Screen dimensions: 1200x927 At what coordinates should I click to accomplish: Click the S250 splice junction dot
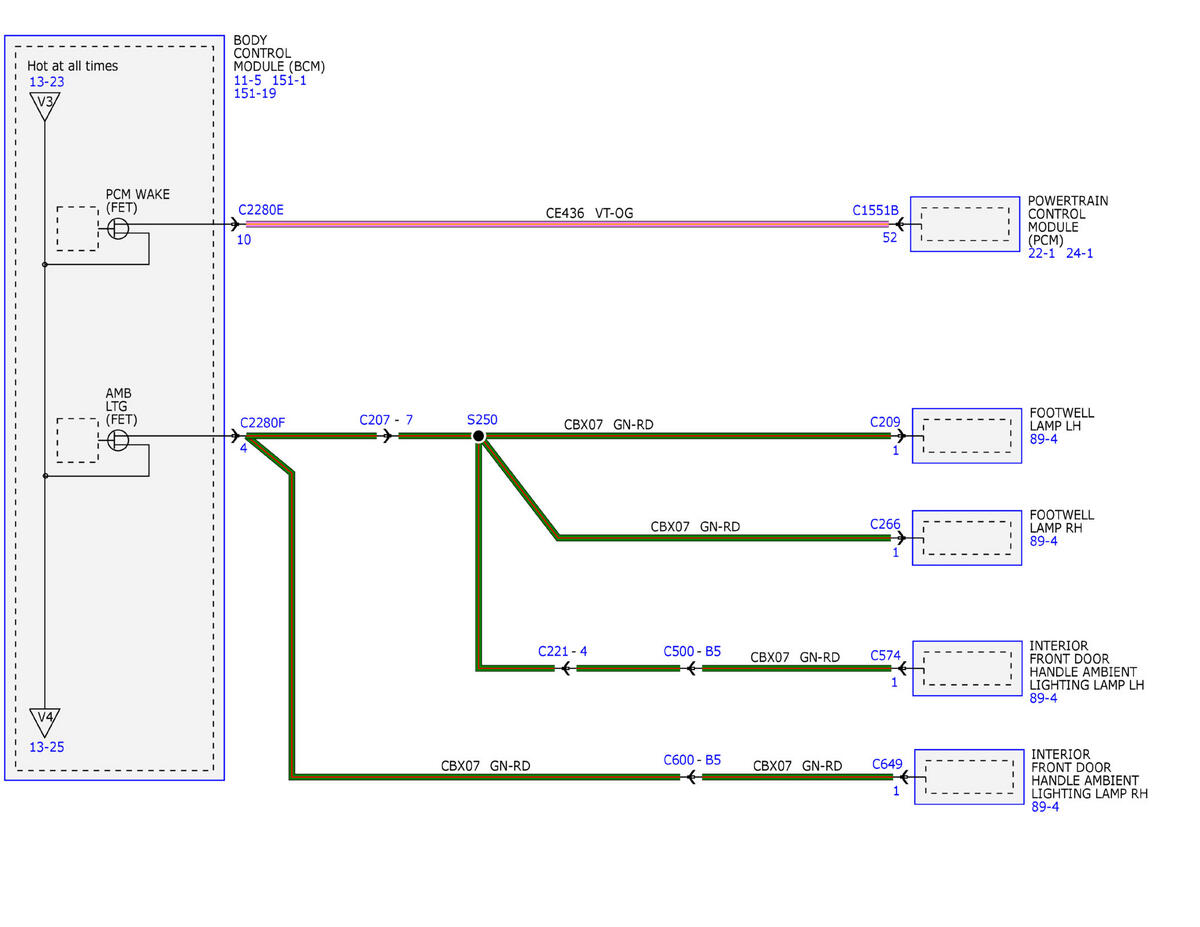click(479, 436)
